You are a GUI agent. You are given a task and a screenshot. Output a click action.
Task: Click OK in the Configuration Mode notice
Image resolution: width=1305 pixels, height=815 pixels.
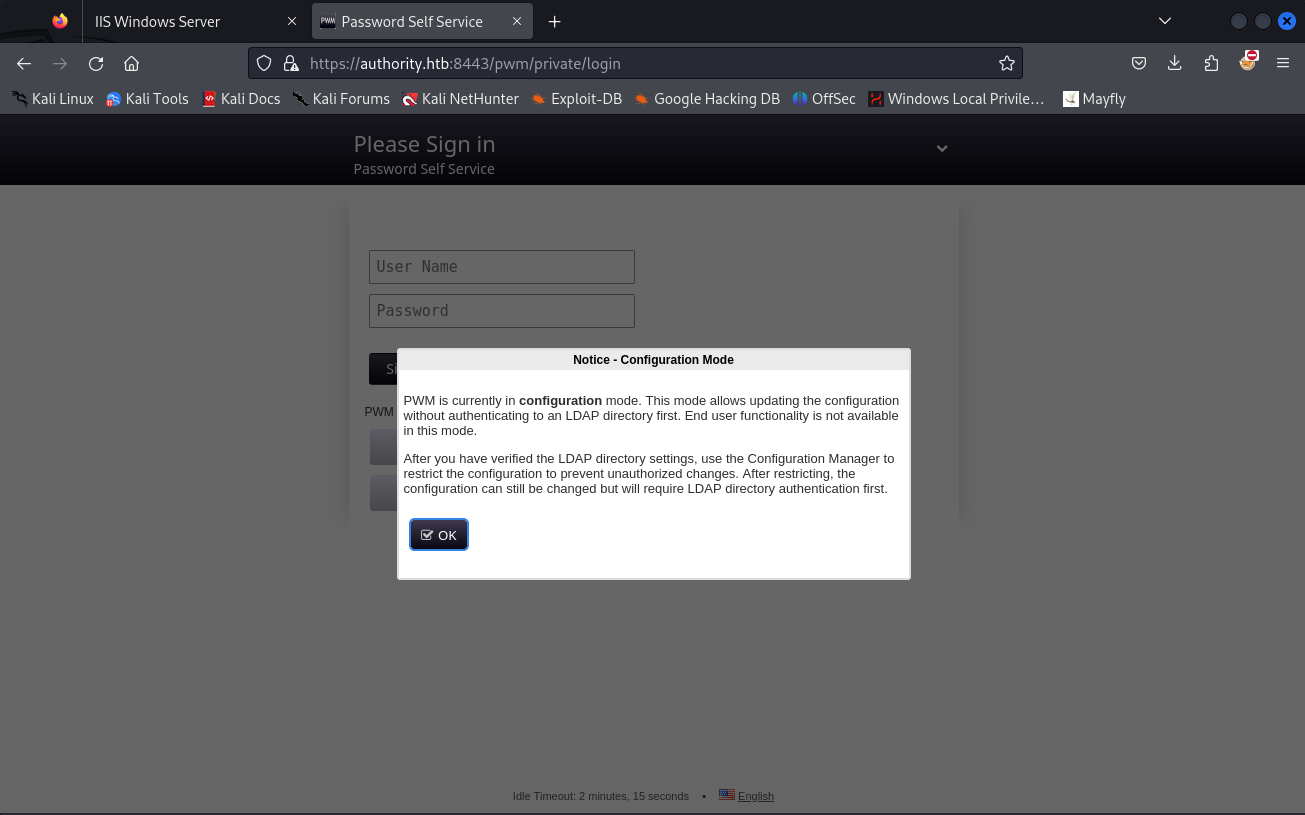[x=438, y=535]
